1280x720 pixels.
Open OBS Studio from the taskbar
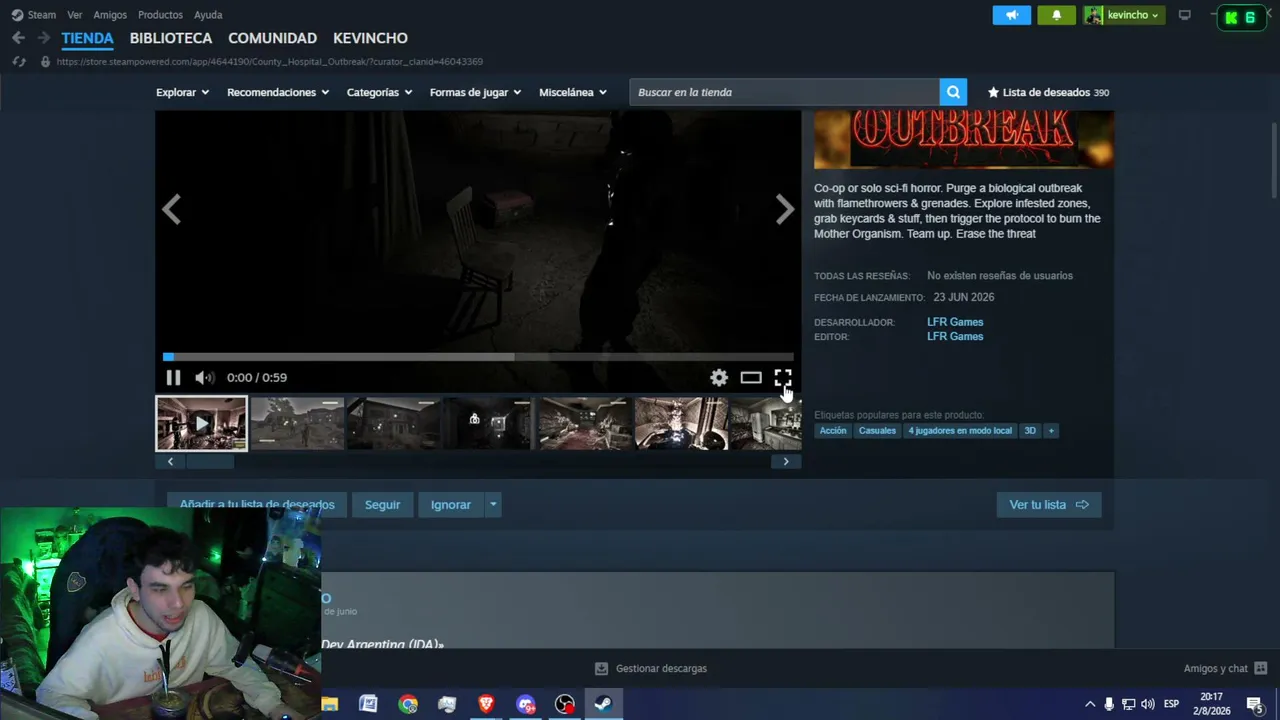coord(565,704)
